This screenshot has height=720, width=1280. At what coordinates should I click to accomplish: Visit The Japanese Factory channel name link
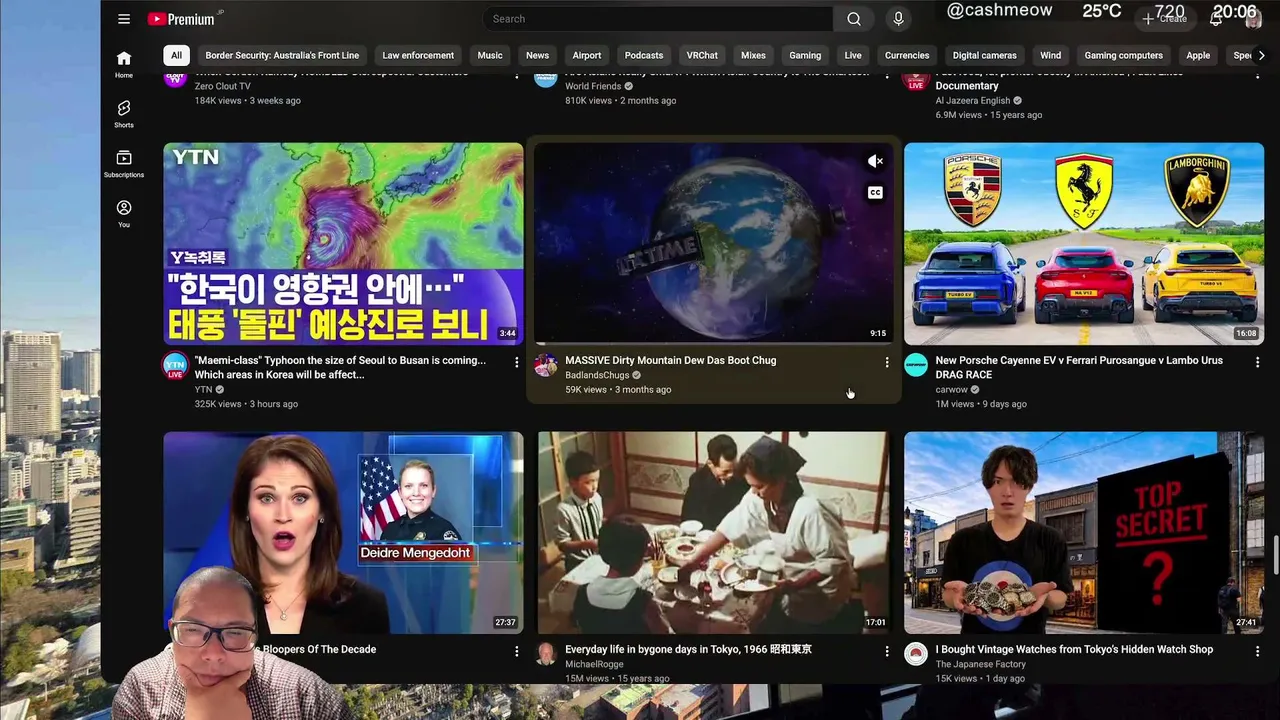pos(980,664)
